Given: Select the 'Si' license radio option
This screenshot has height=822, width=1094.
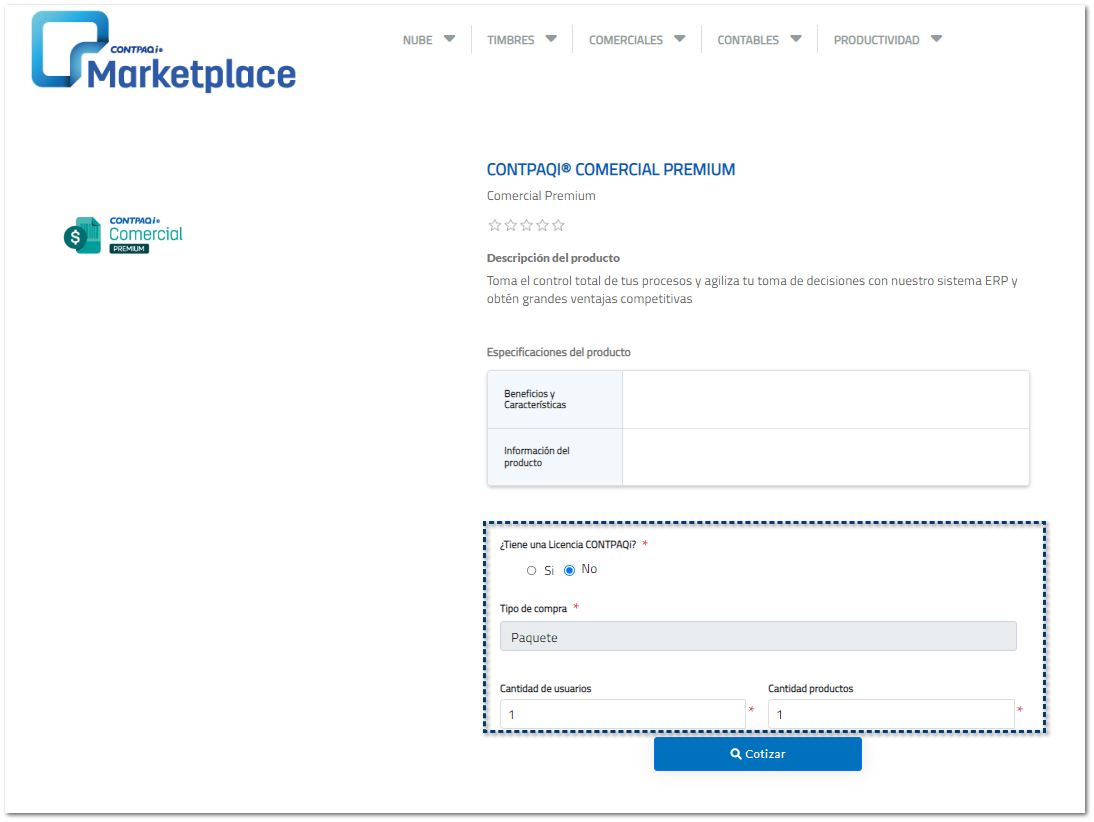Looking at the screenshot, I should 532,570.
